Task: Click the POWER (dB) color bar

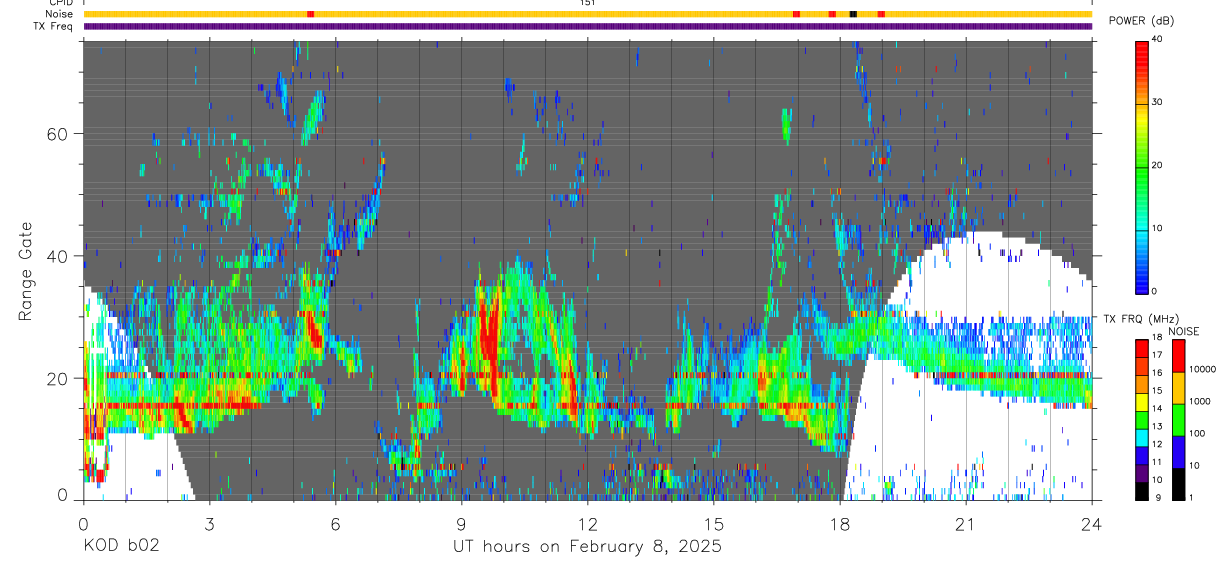Action: 1142,166
